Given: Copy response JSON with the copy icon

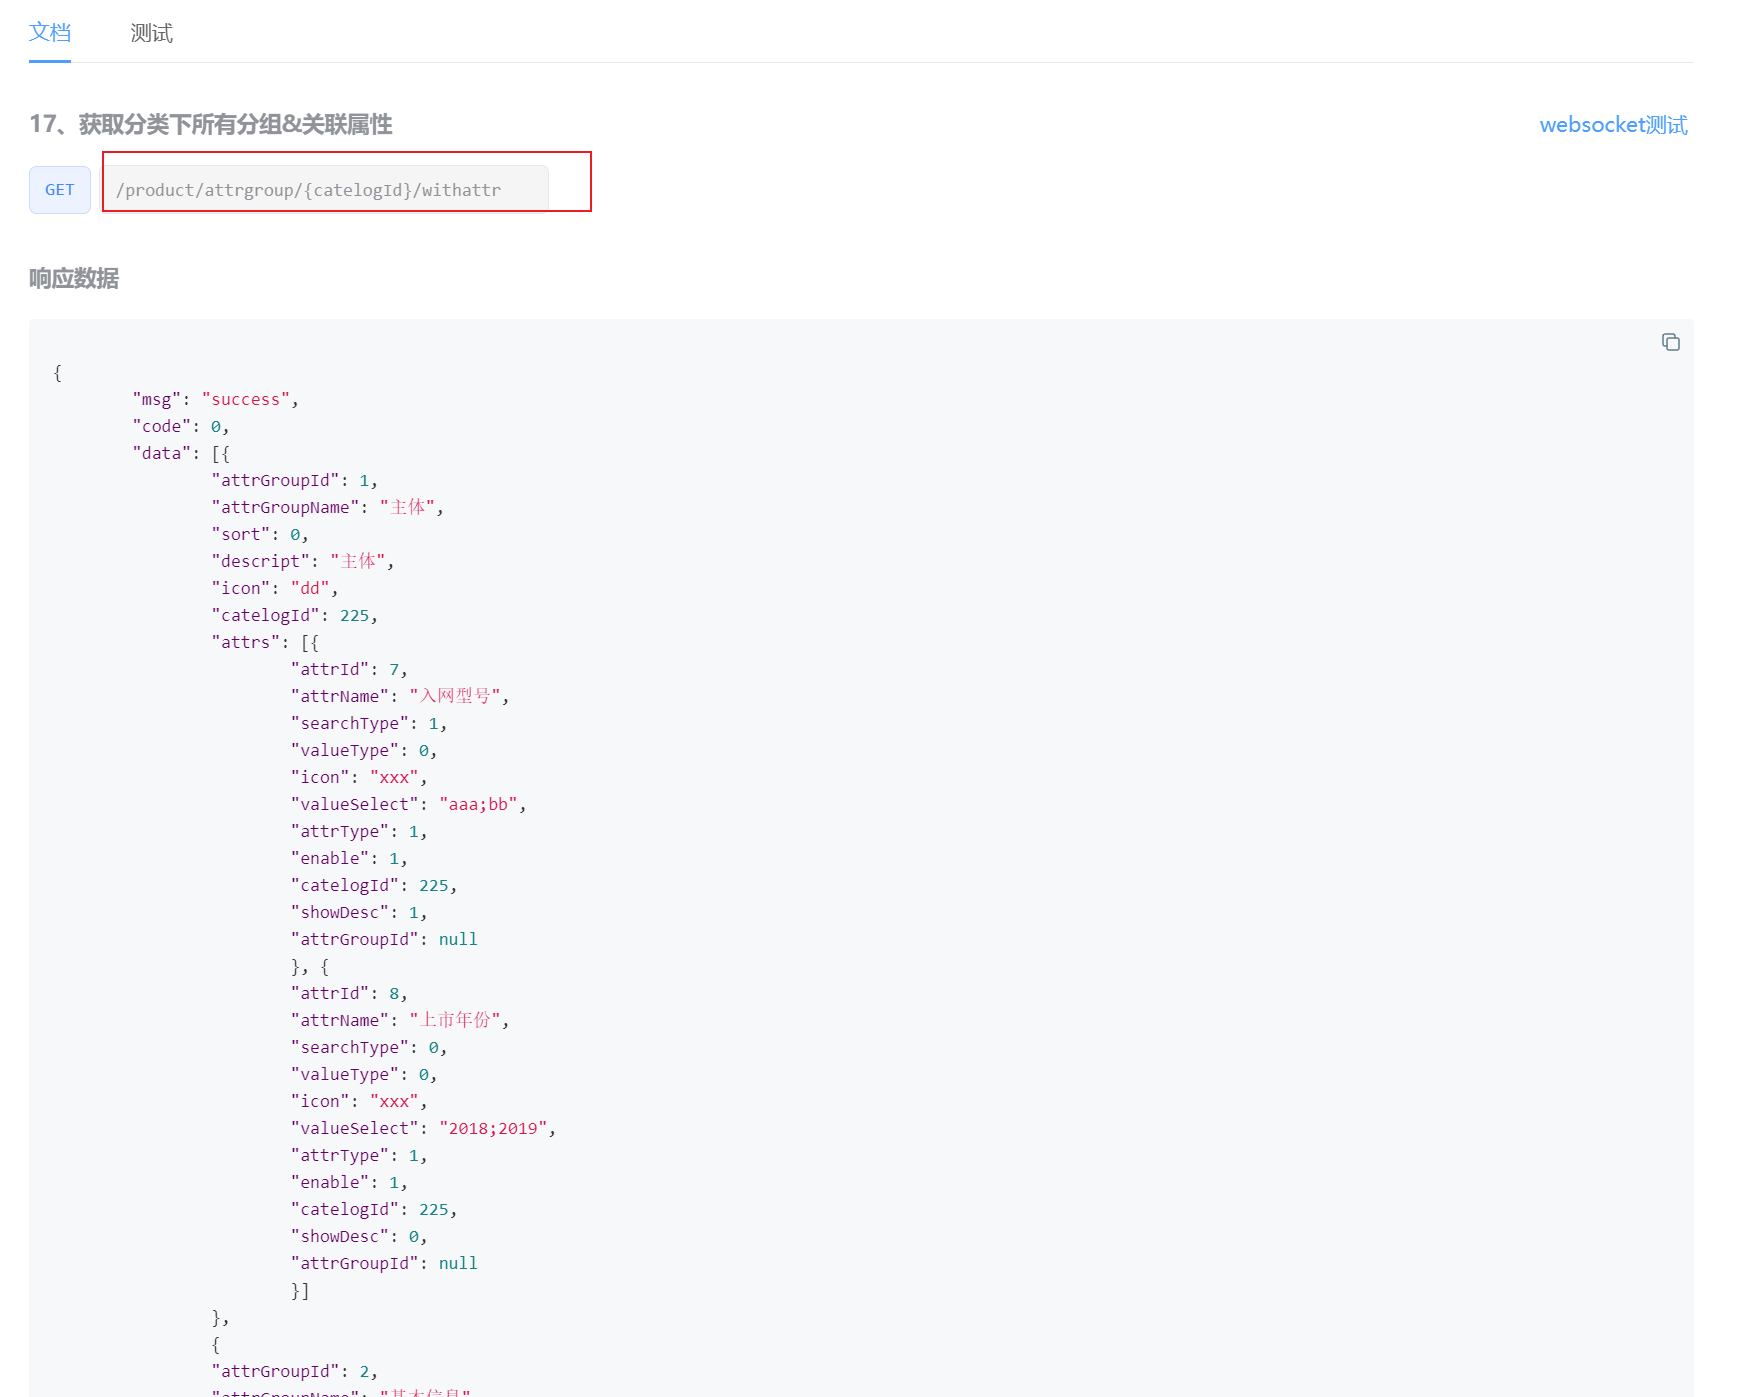Looking at the screenshot, I should coord(1670,342).
